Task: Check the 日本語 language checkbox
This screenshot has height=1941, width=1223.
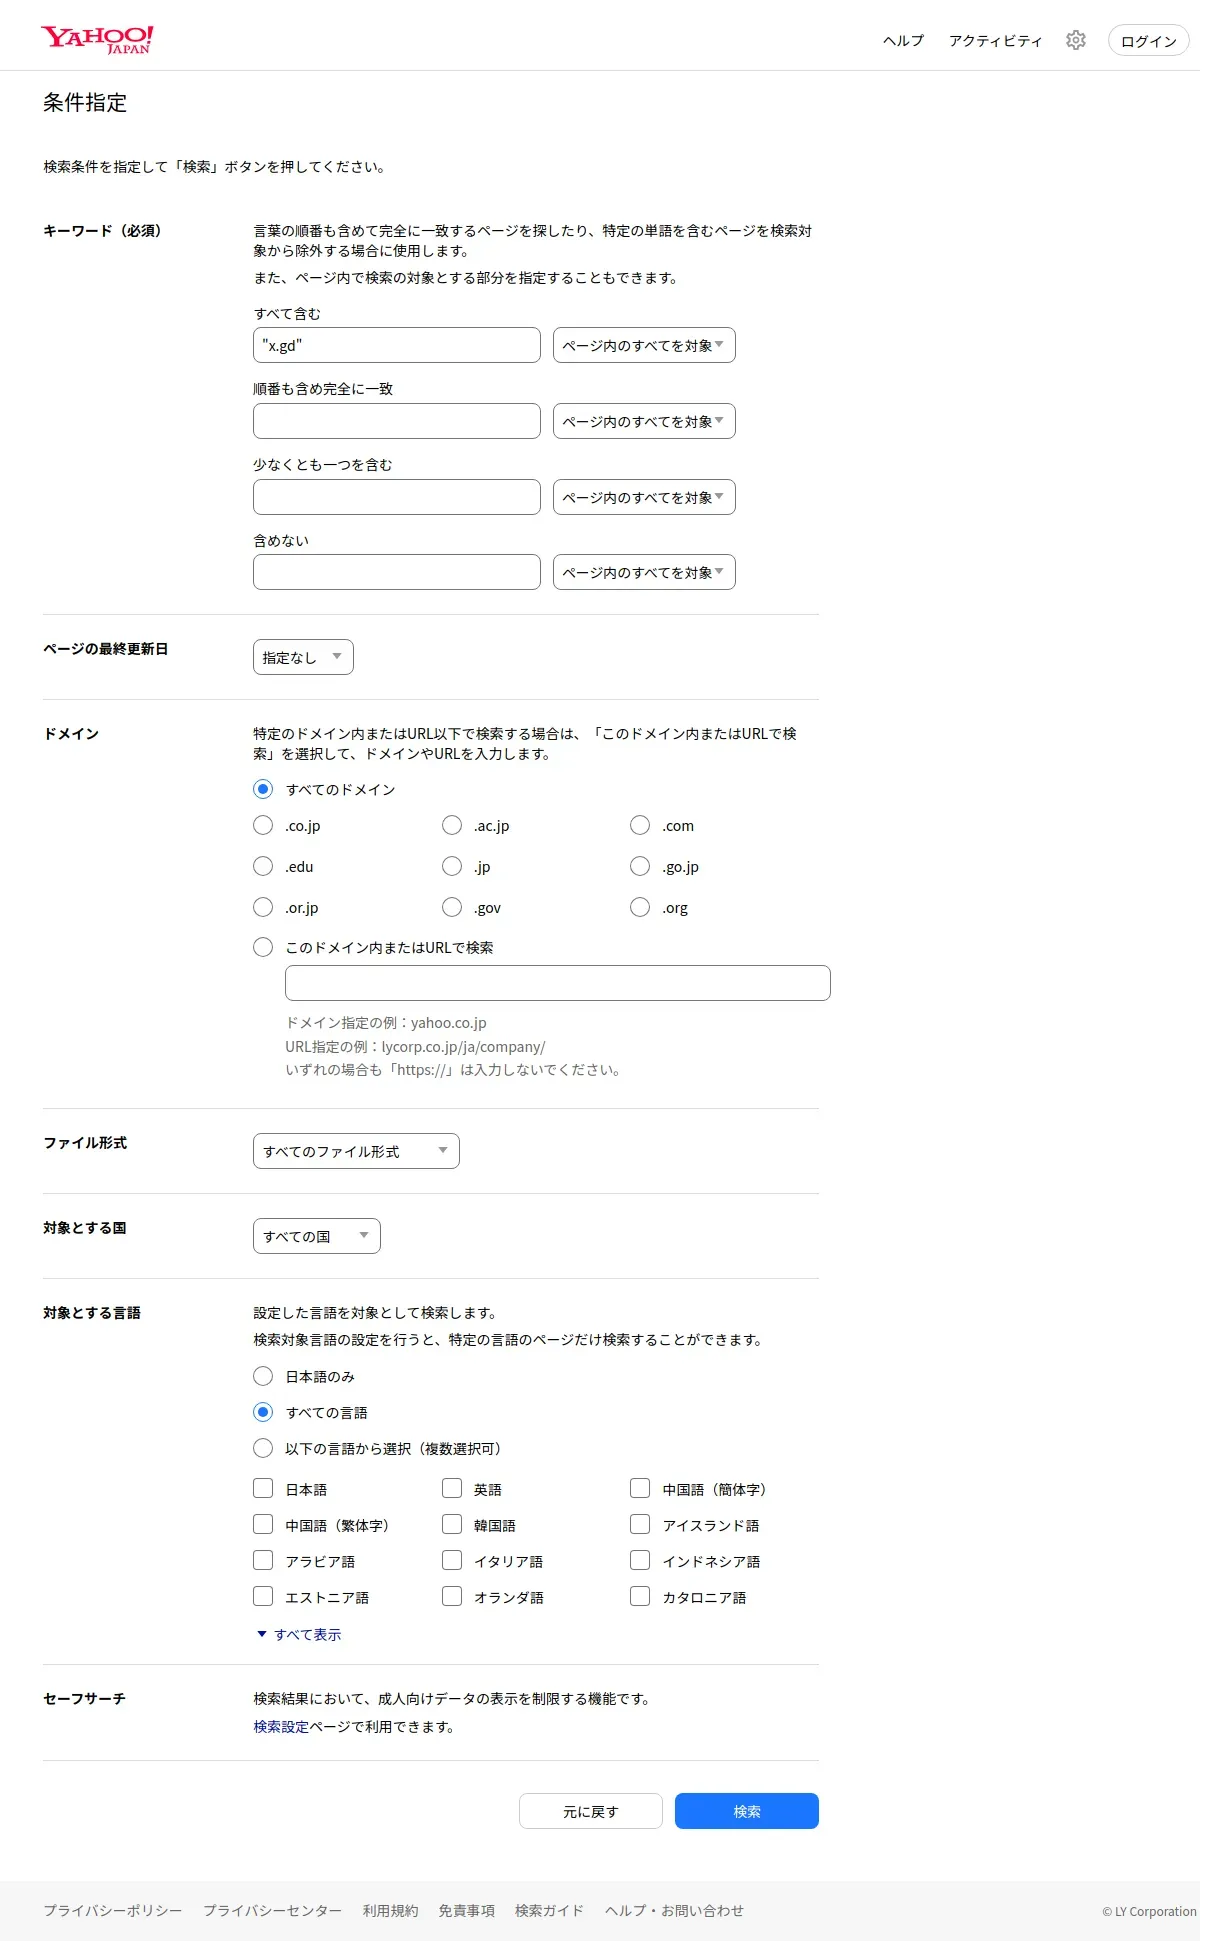Action: point(263,1488)
